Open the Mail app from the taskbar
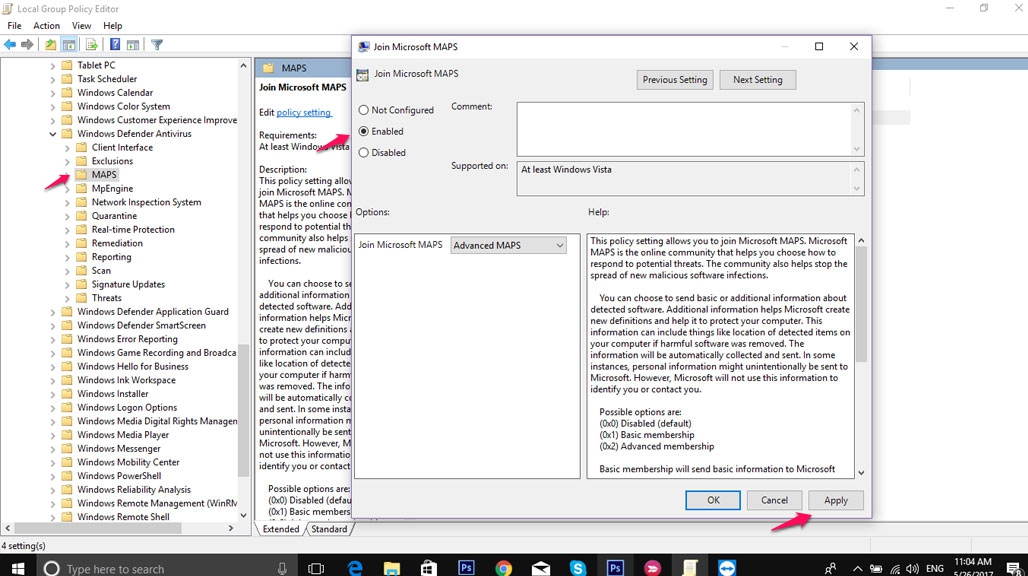1028x576 pixels. (x=541, y=567)
